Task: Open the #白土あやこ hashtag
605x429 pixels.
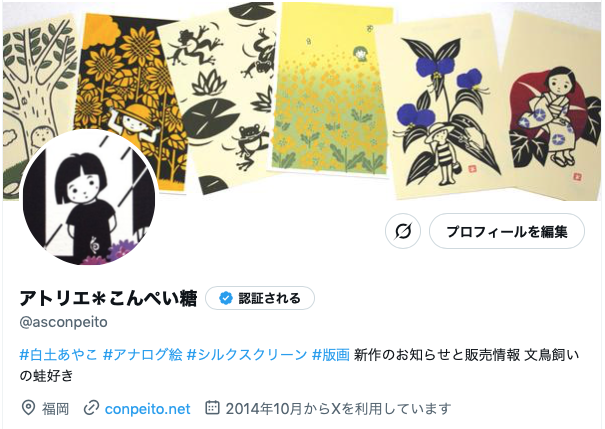Action: pos(59,355)
